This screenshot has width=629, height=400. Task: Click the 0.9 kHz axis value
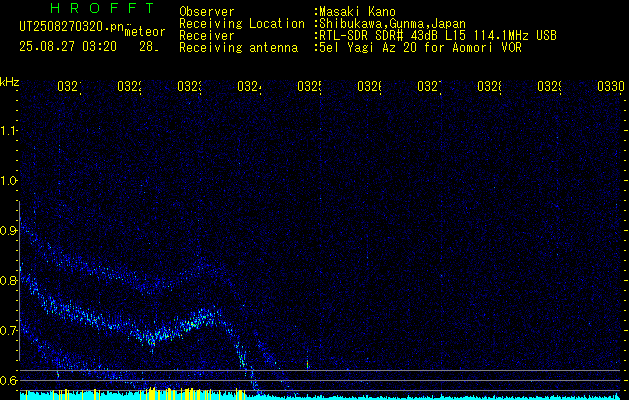click(10, 230)
